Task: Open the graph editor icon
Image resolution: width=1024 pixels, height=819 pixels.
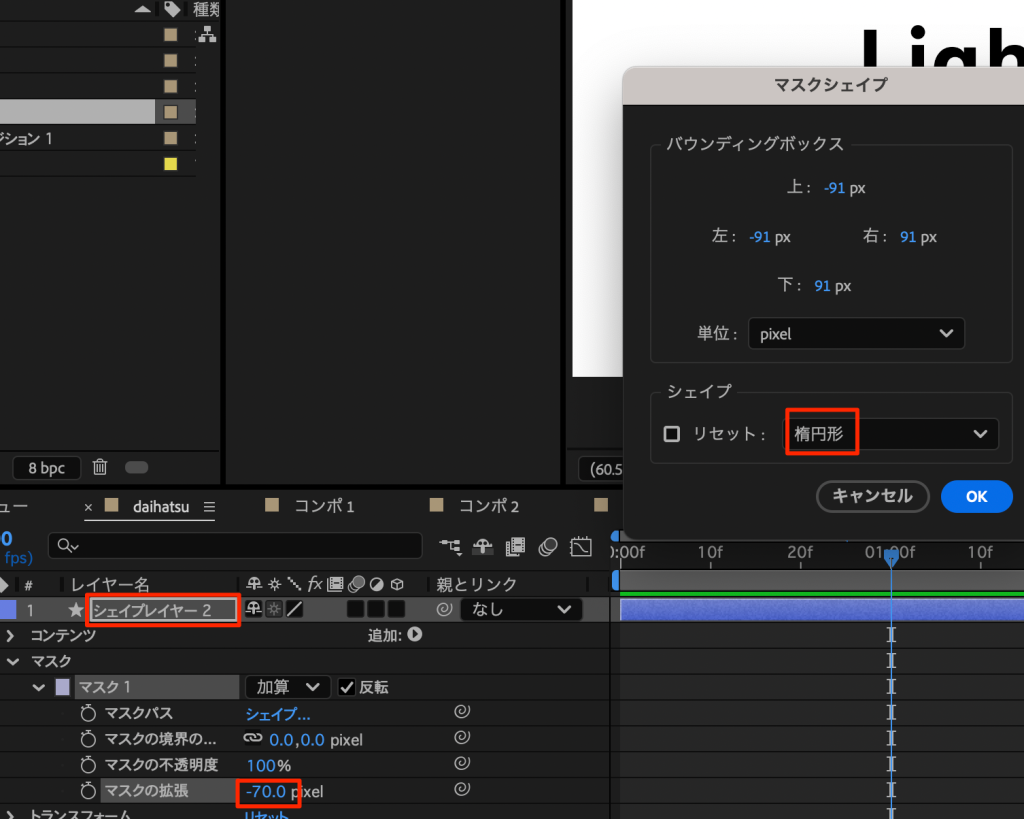Action: point(581,546)
